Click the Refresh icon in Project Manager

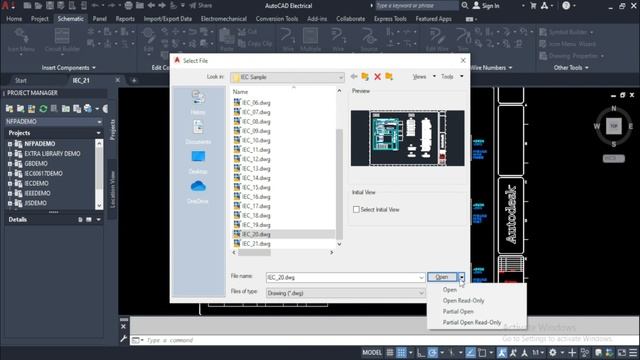tap(43, 109)
